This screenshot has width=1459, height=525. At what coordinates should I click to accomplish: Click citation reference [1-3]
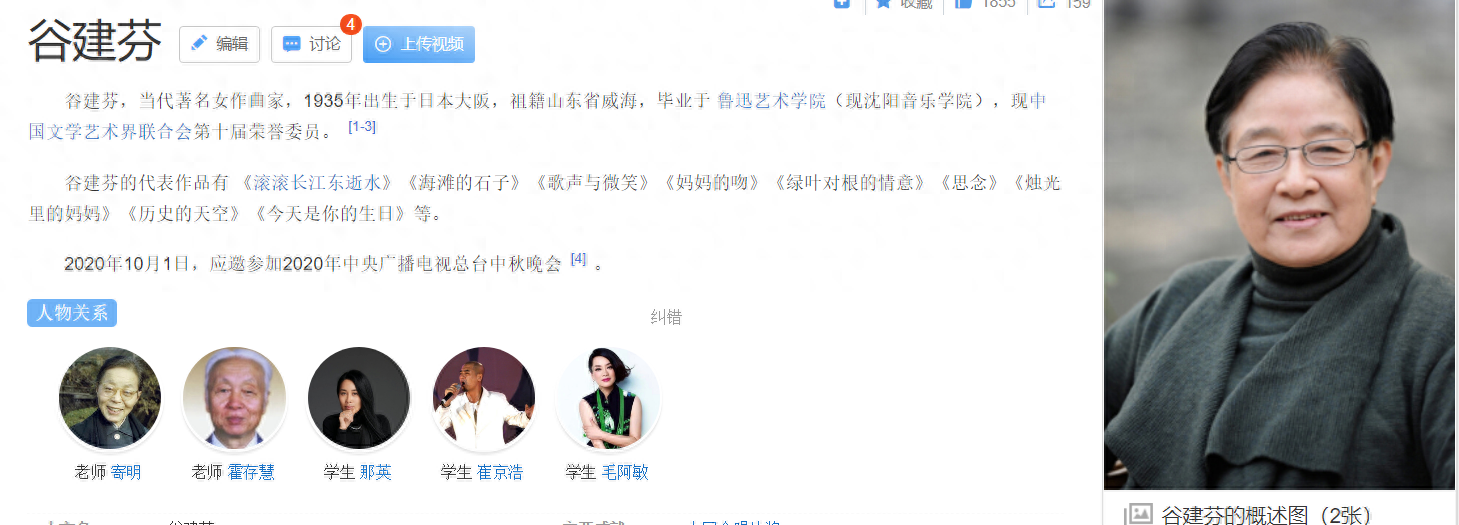point(362,127)
